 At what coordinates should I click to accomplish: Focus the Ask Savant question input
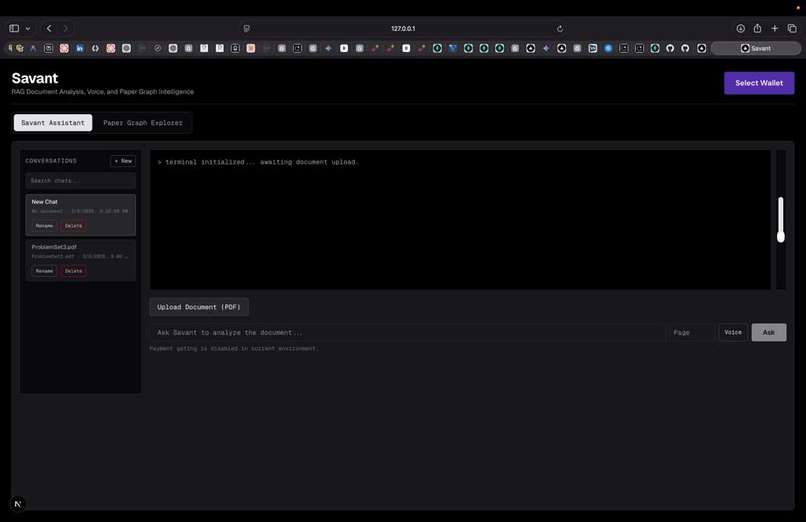tap(407, 332)
